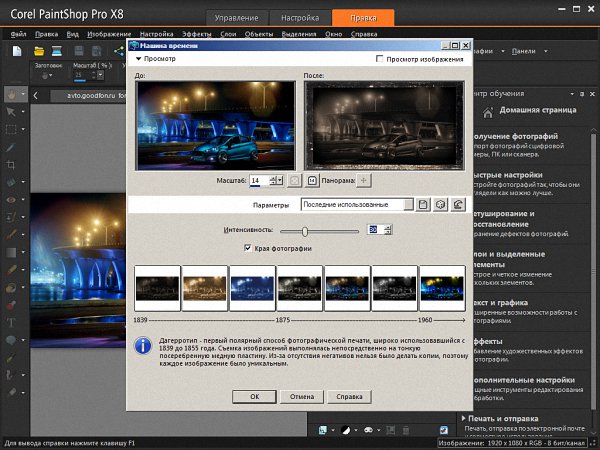Click the half-circle adjustment layer icon
The image size is (600, 450).
(346, 430)
